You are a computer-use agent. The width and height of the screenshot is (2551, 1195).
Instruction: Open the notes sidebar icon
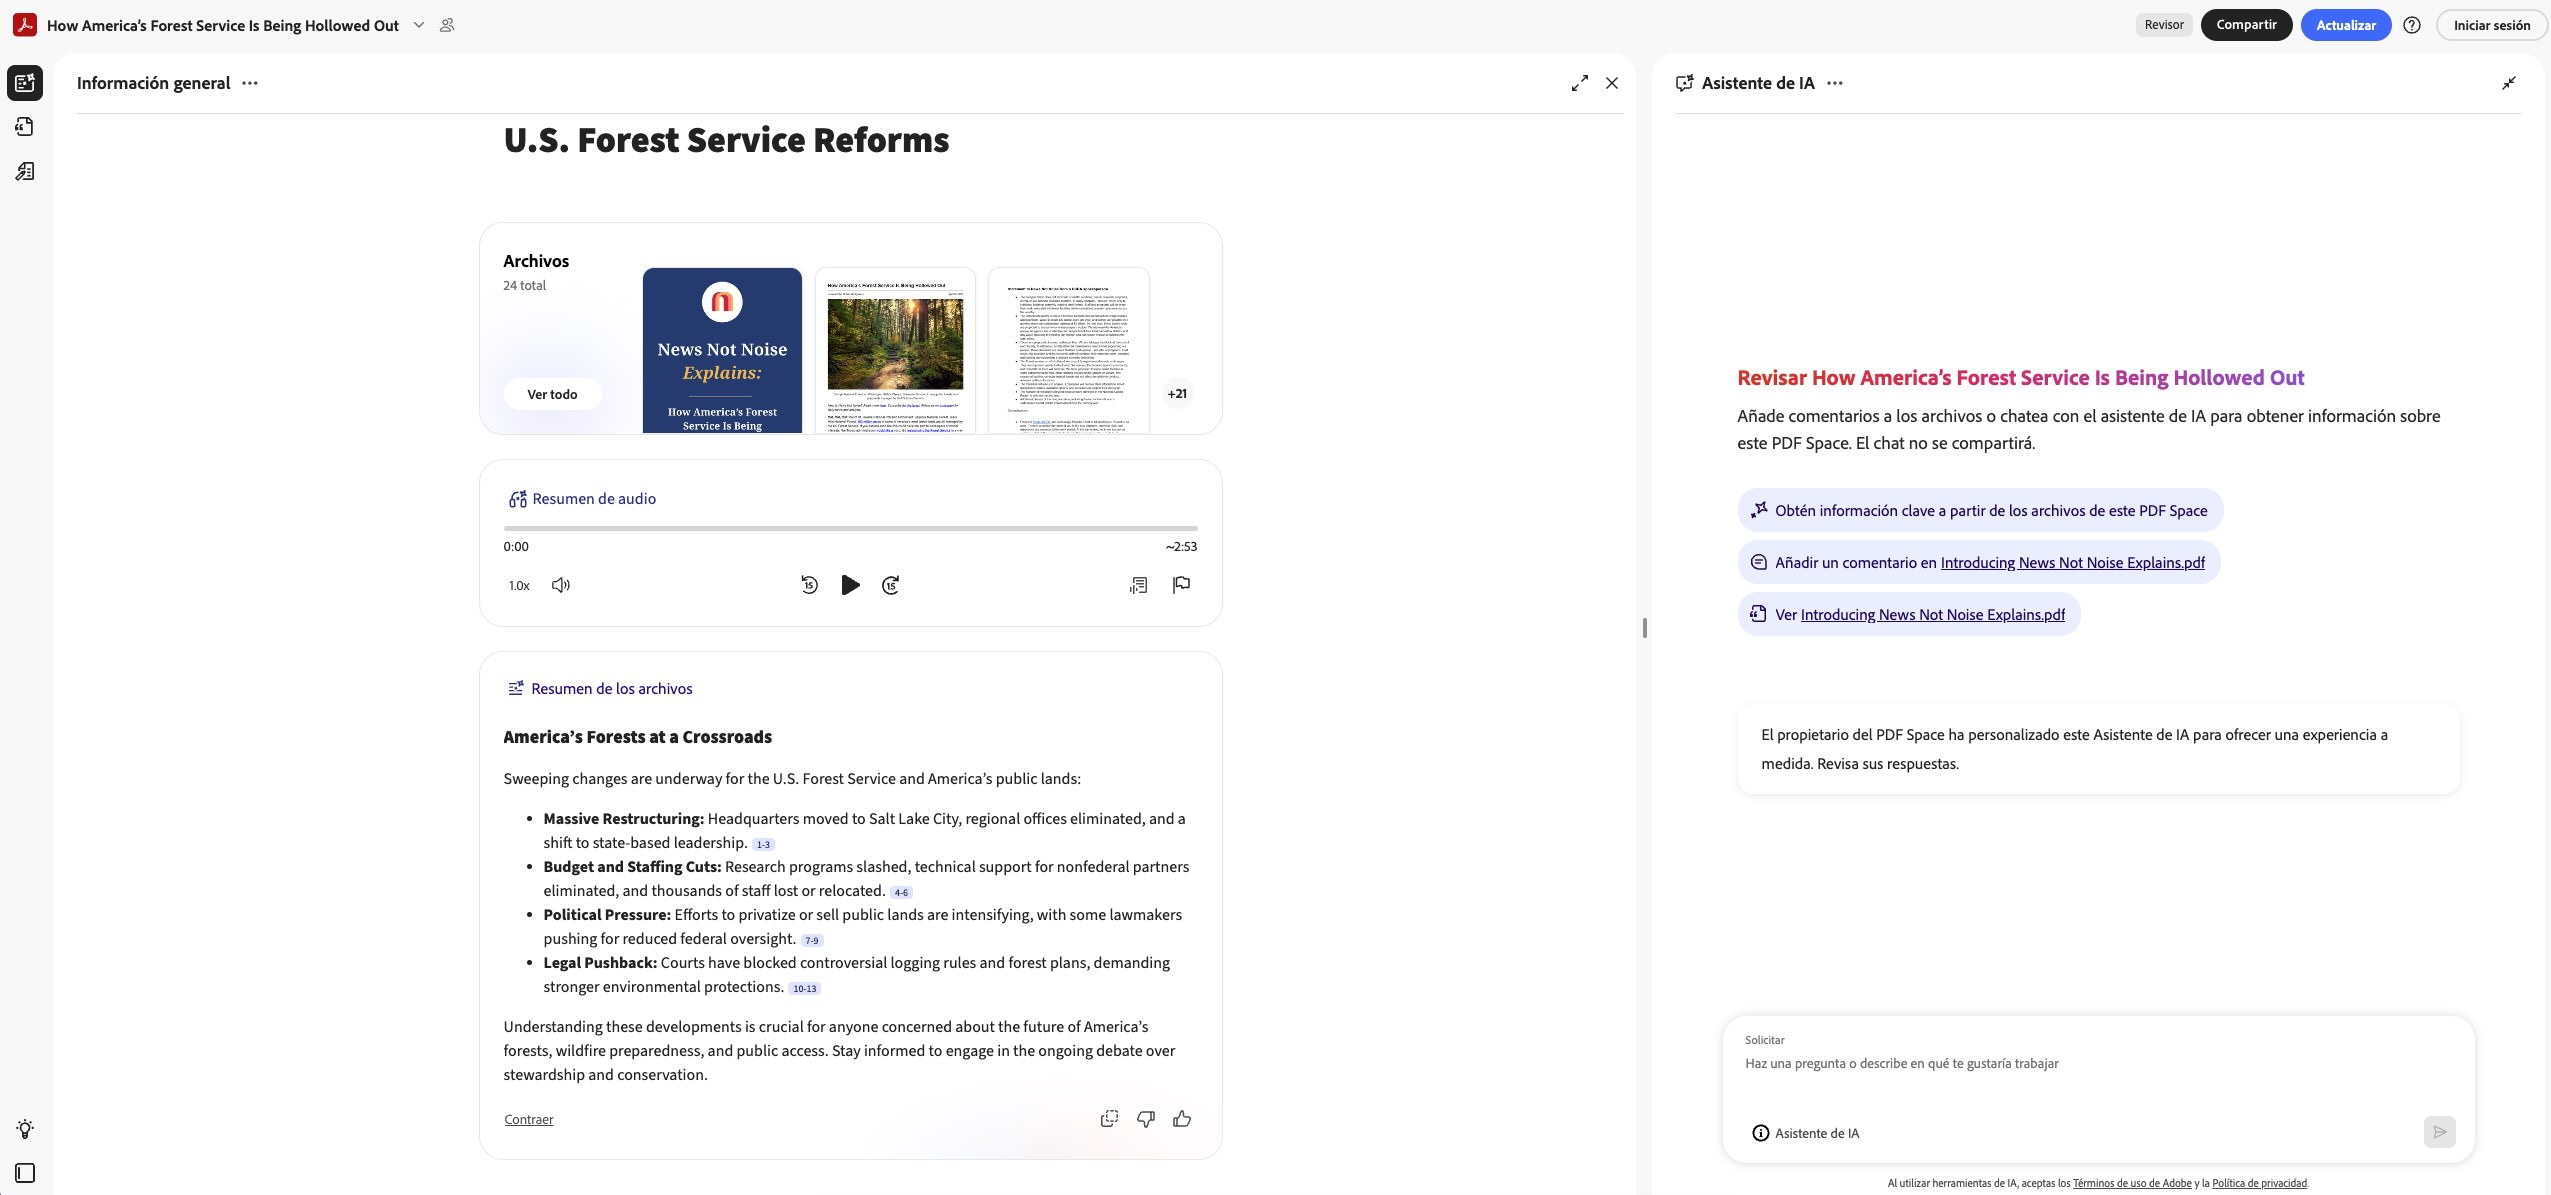tap(25, 172)
